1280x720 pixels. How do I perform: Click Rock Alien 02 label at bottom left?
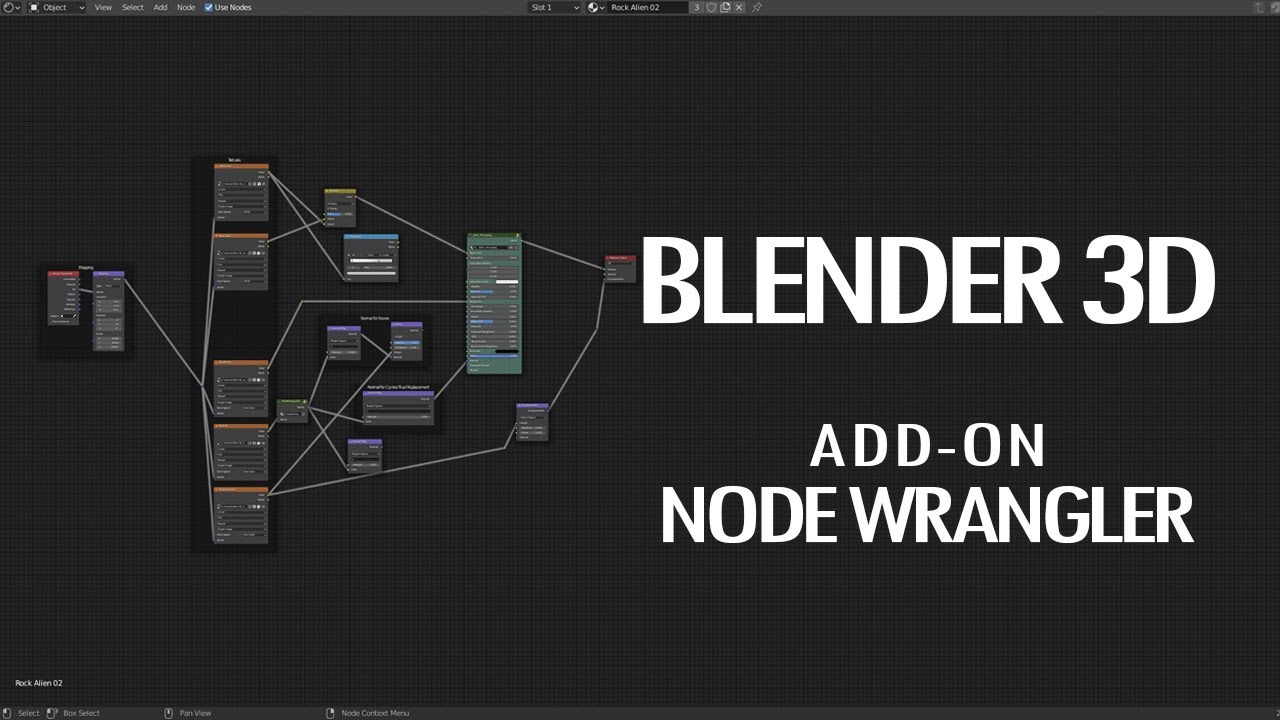click(x=39, y=683)
